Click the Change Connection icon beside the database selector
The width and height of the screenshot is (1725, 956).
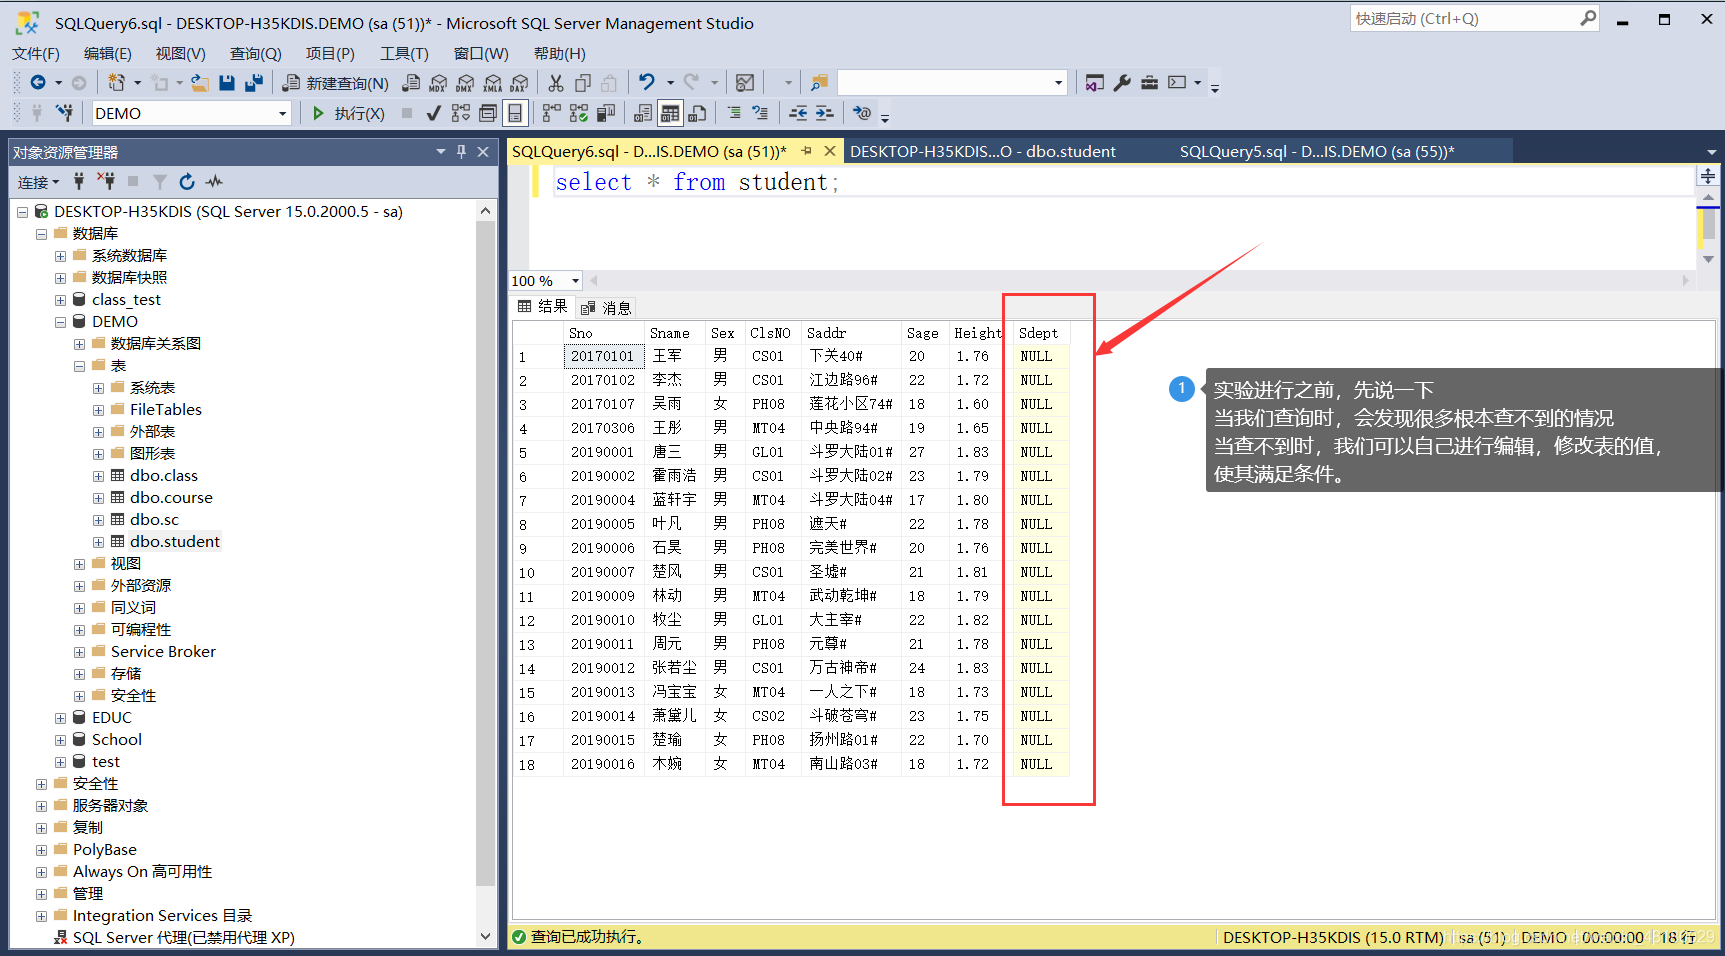pyautogui.click(x=64, y=113)
